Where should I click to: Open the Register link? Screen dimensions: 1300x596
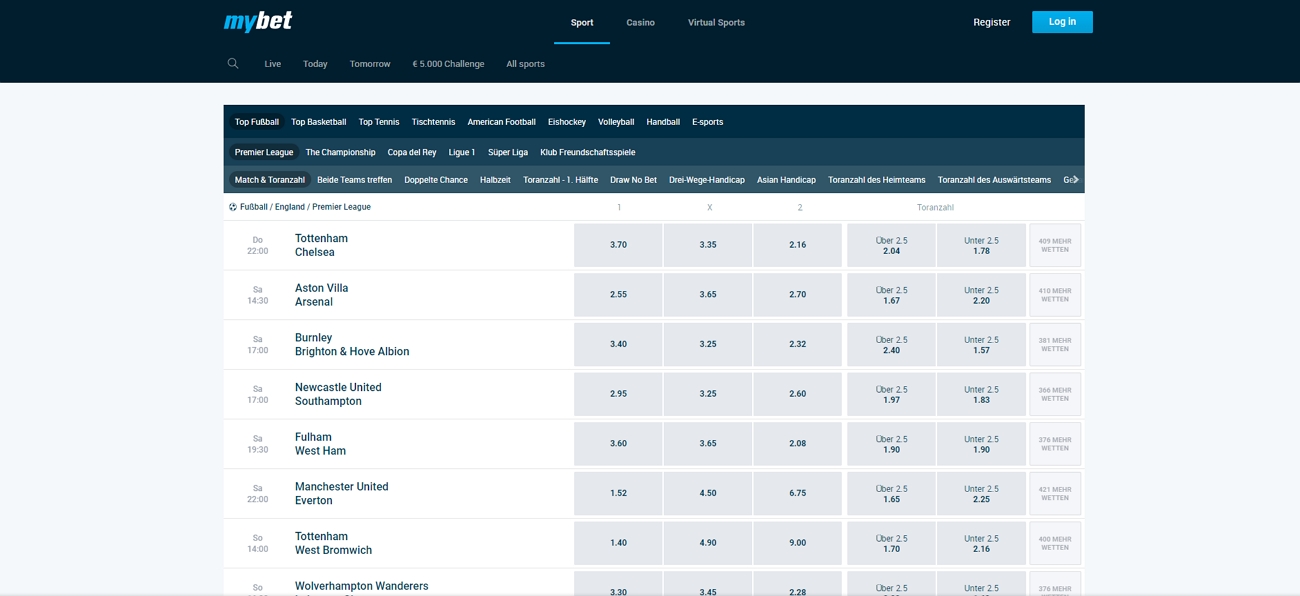(x=992, y=22)
